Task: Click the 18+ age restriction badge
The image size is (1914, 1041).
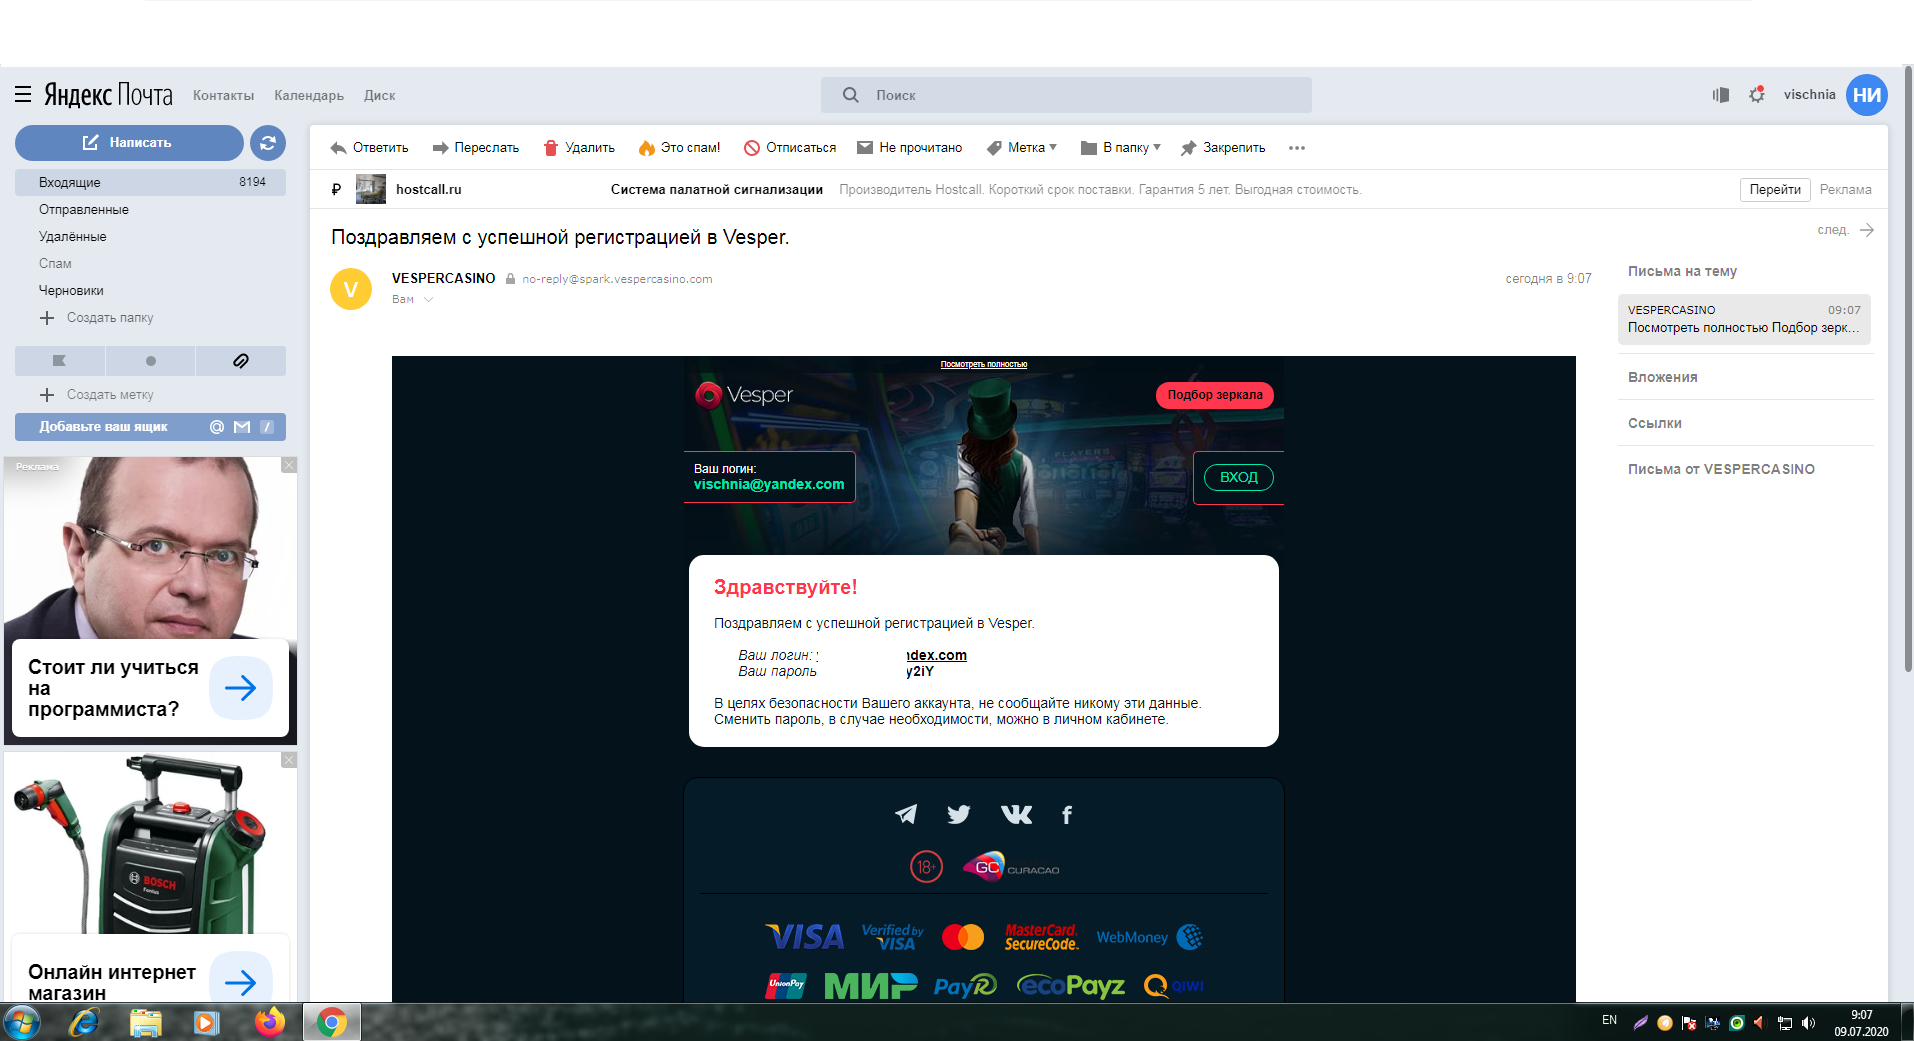Action: (x=926, y=867)
